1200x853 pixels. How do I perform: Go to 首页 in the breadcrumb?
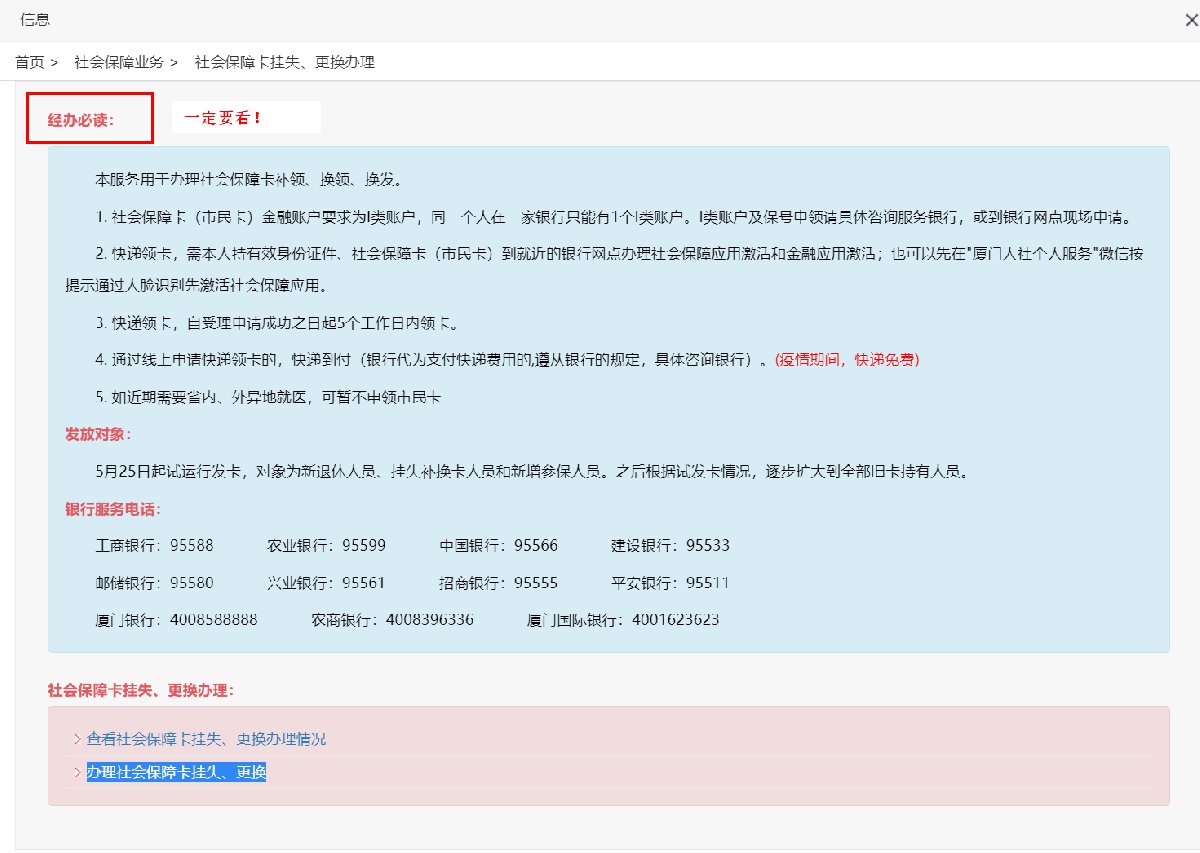[x=29, y=62]
